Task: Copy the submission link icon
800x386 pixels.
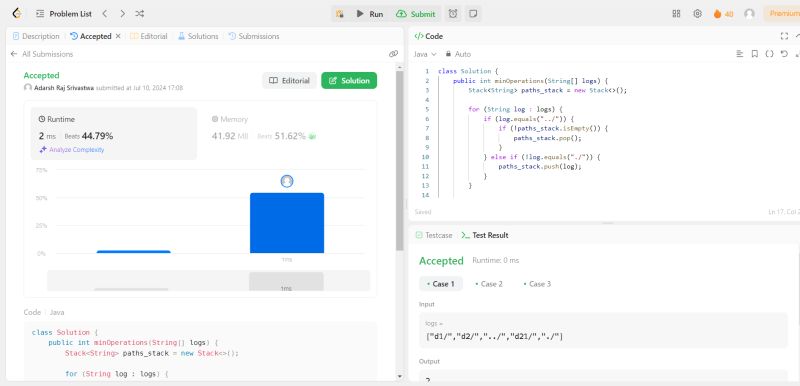Action: (x=393, y=54)
